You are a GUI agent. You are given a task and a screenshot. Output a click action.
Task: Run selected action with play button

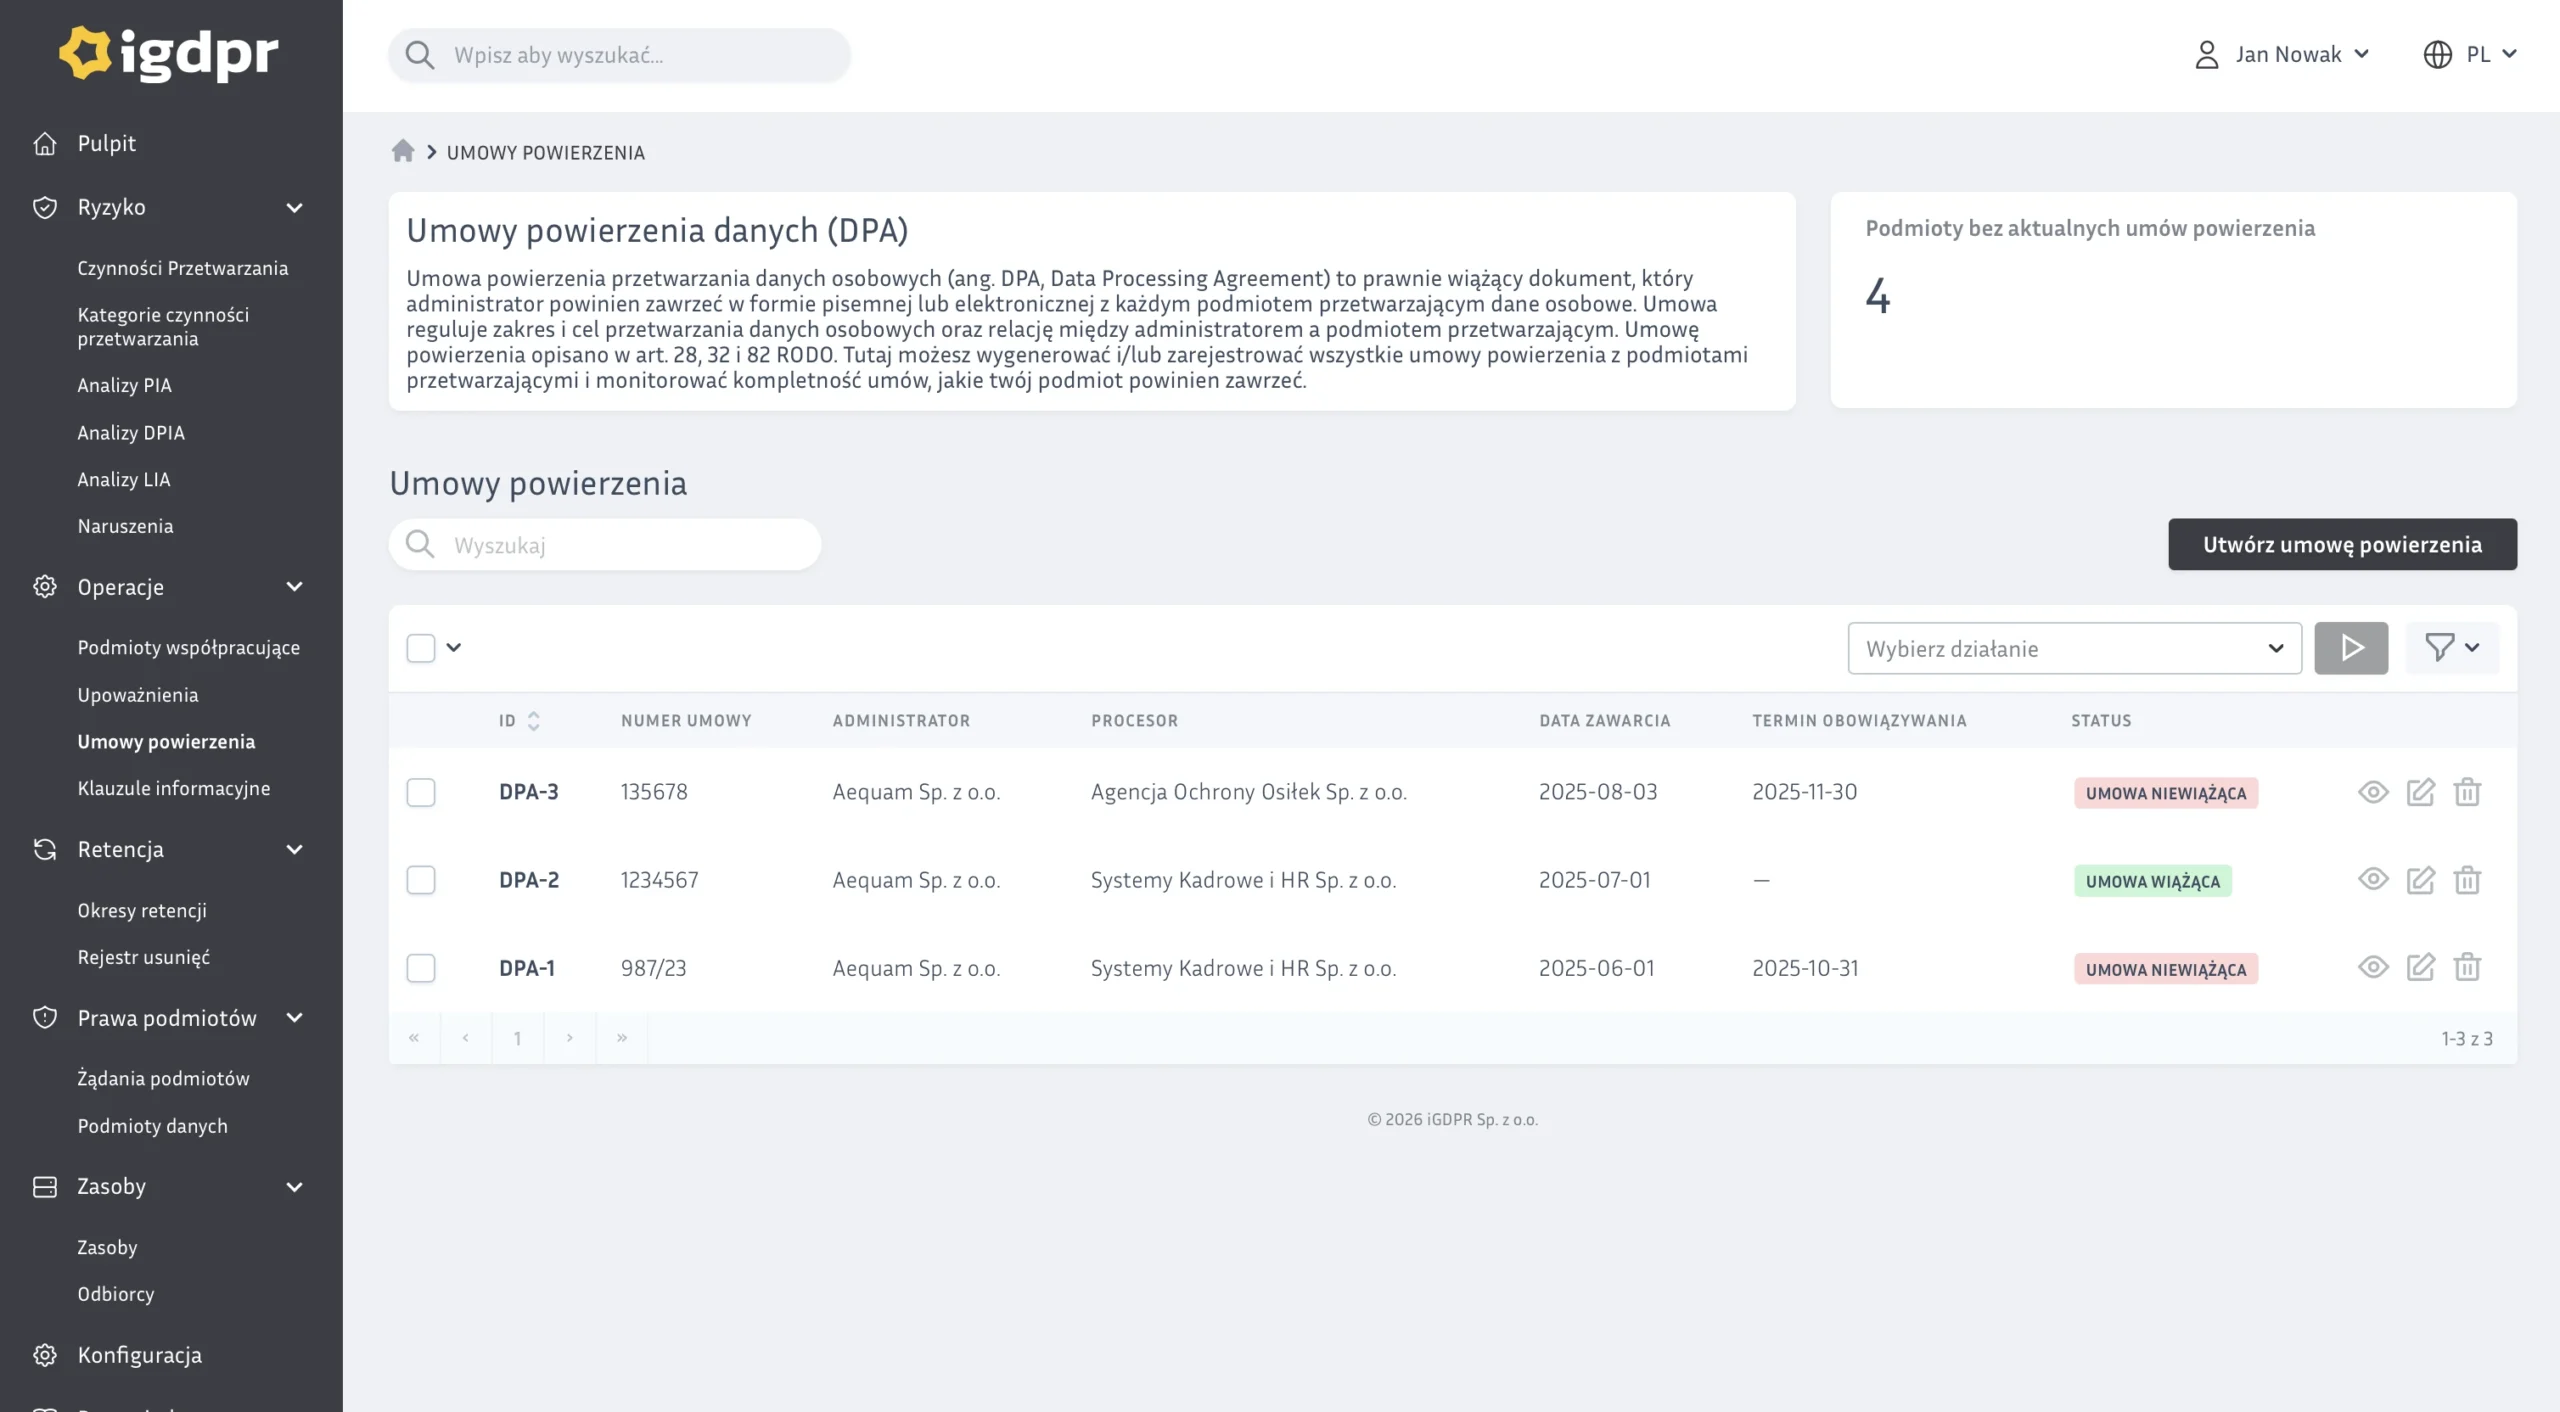coord(2350,648)
